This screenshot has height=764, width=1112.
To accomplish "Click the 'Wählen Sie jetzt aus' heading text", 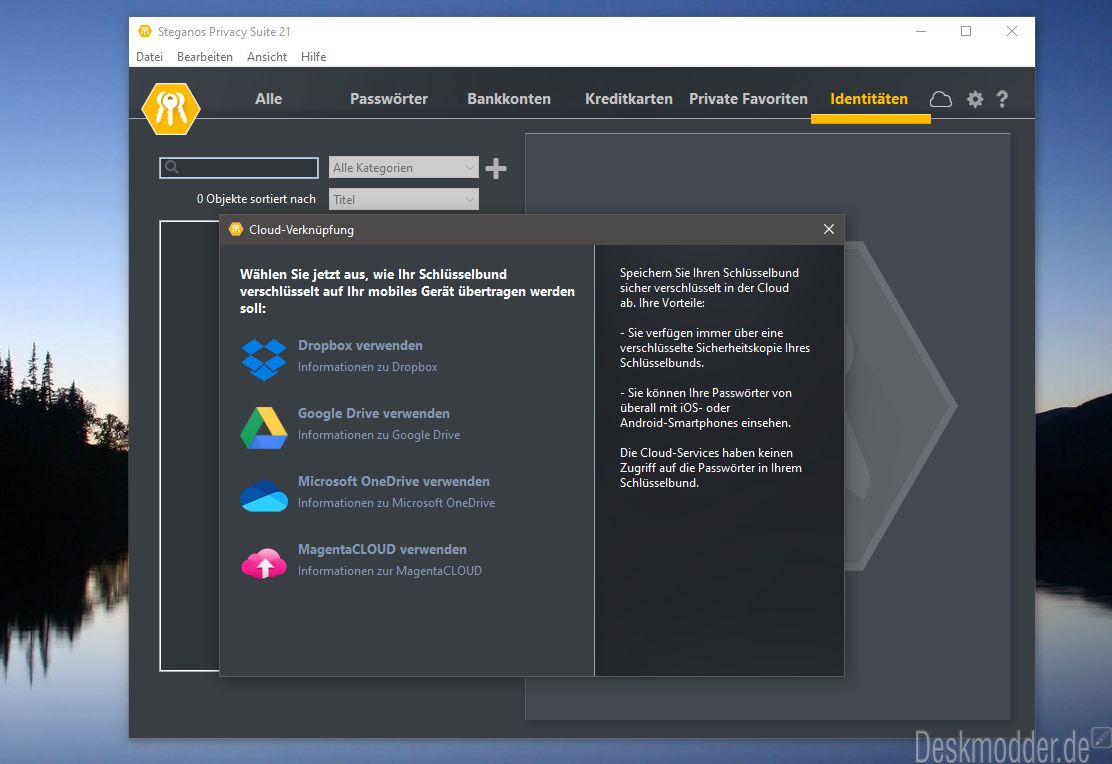I will coord(407,292).
